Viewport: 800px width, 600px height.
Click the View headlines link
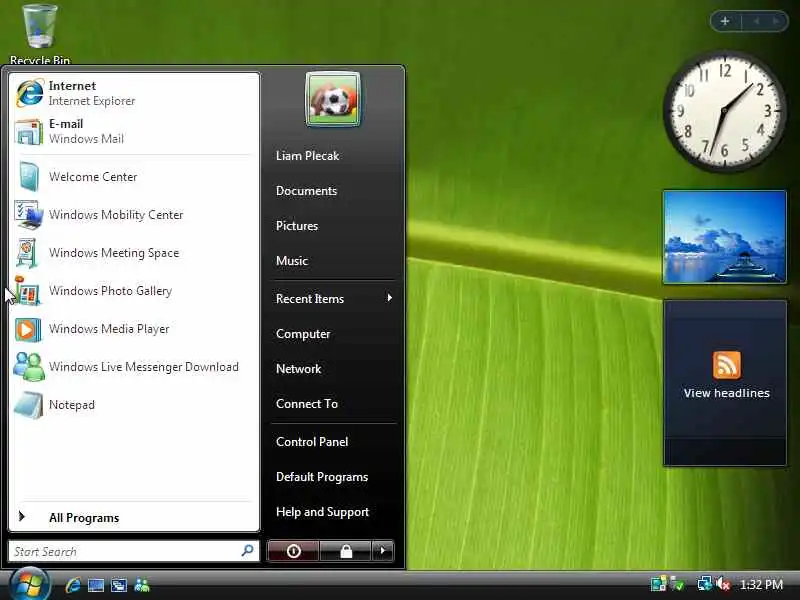[727, 393]
